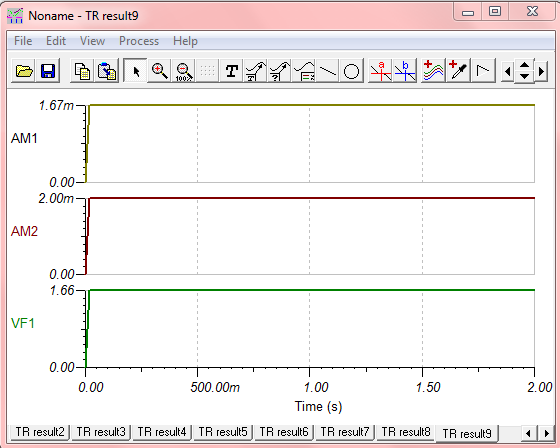Toggle the pointer selection tool
The image size is (560, 448).
pos(135,71)
